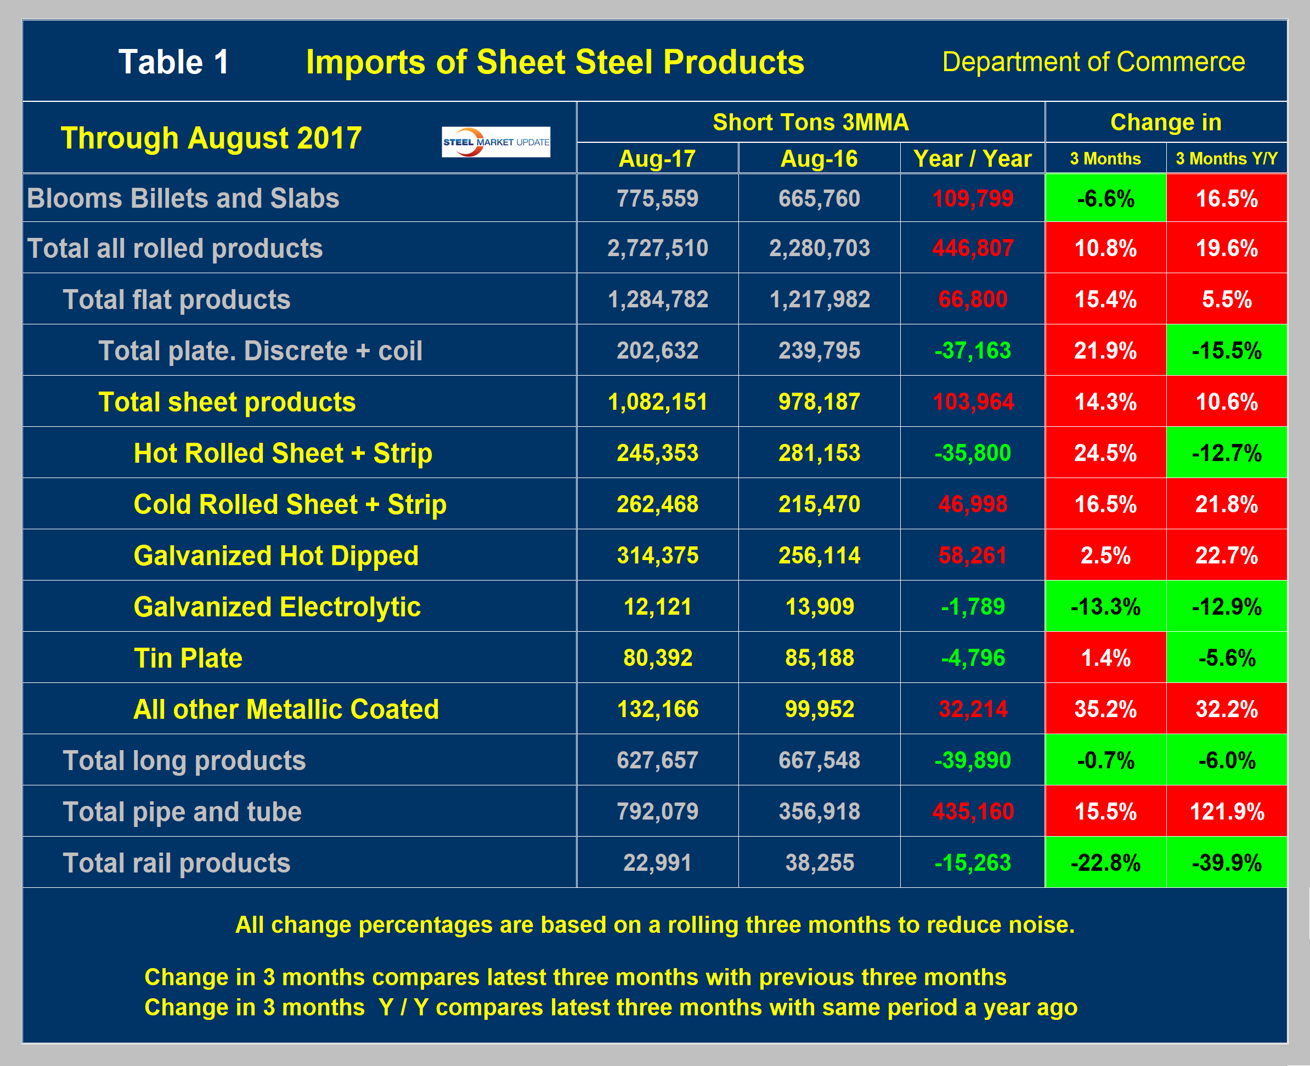Image resolution: width=1310 pixels, height=1066 pixels.
Task: Select the 2,727,510 total rolled products value
Action: click(657, 249)
